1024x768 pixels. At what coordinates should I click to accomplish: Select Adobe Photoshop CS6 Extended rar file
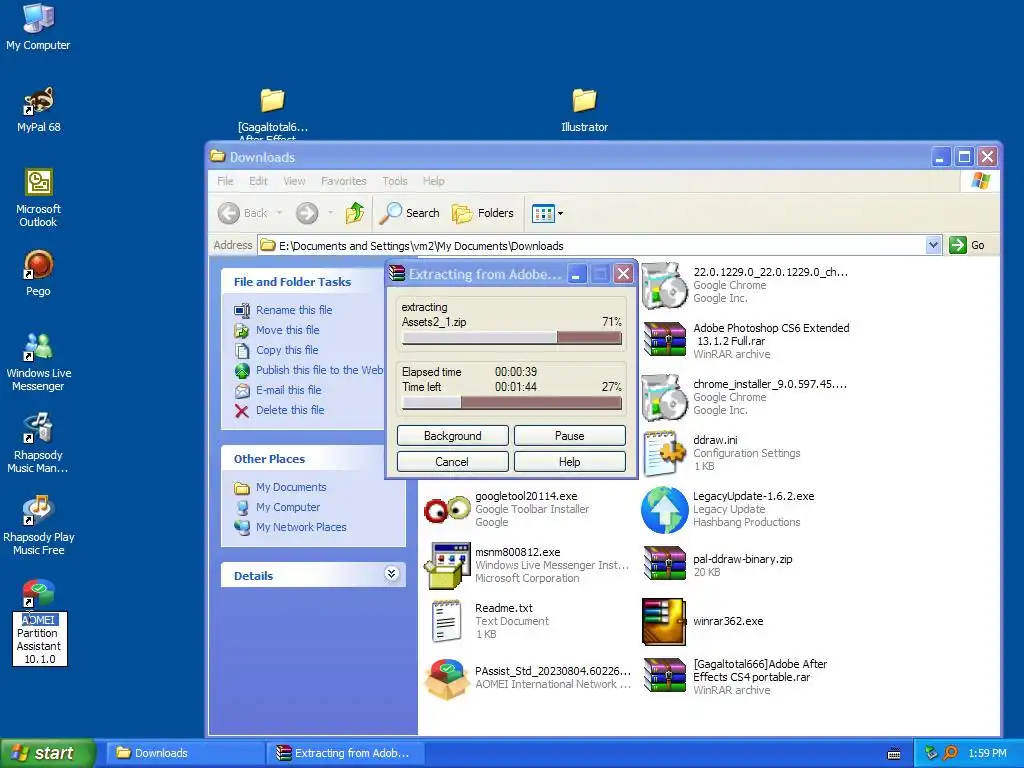(746, 341)
